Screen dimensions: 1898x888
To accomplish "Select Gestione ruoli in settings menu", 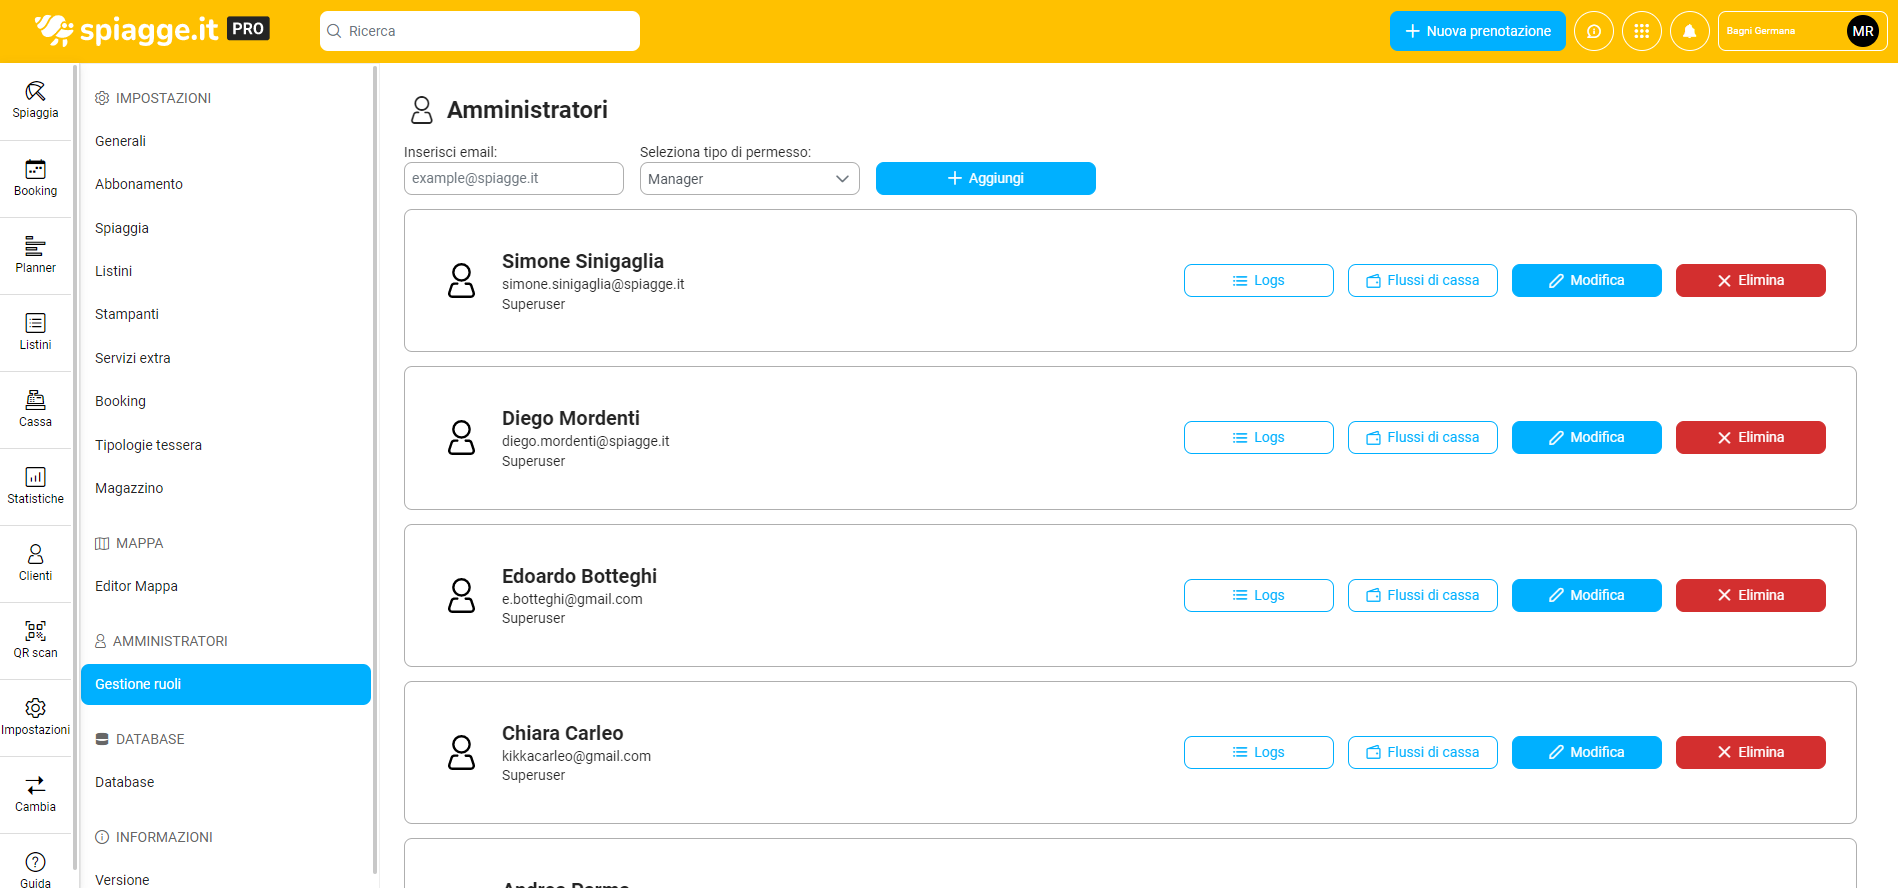I will pyautogui.click(x=226, y=684).
